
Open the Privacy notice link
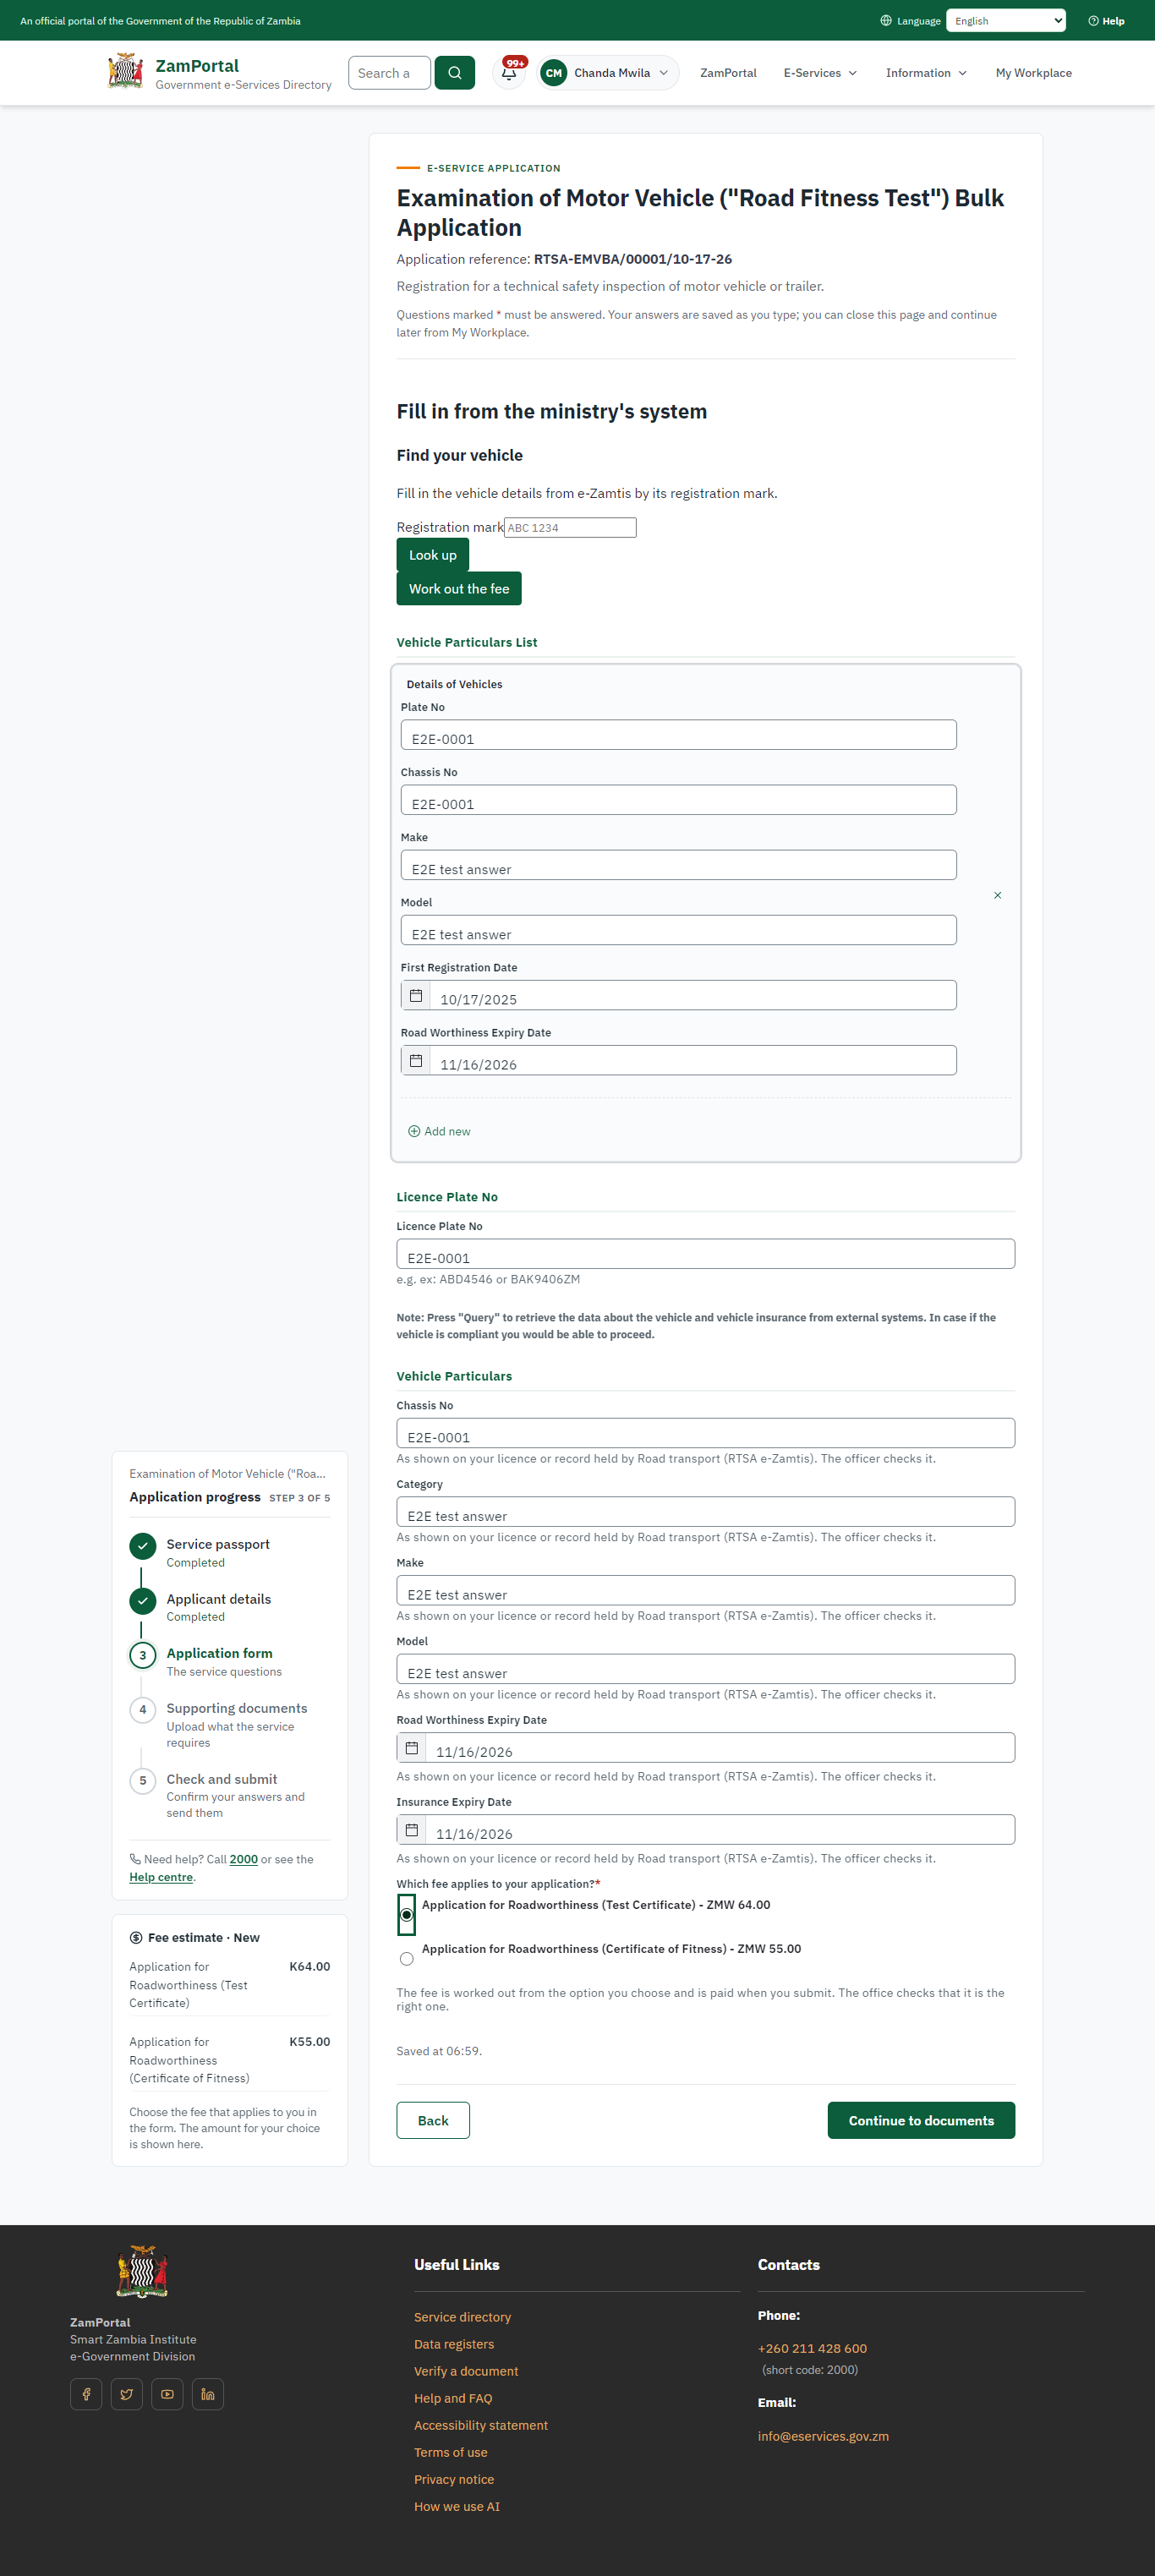point(454,2479)
